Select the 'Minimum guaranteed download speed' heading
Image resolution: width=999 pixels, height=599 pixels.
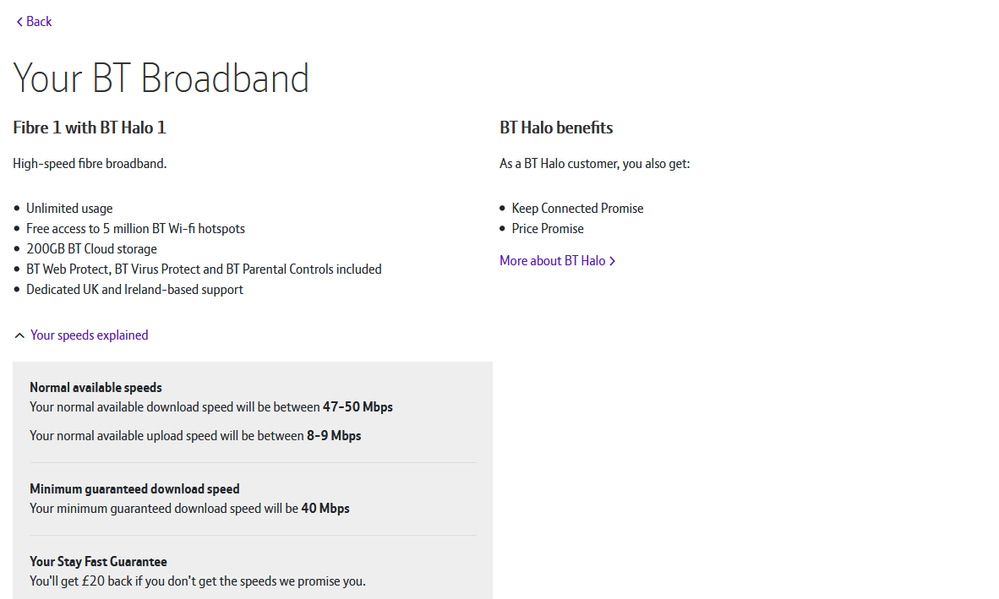coord(134,489)
